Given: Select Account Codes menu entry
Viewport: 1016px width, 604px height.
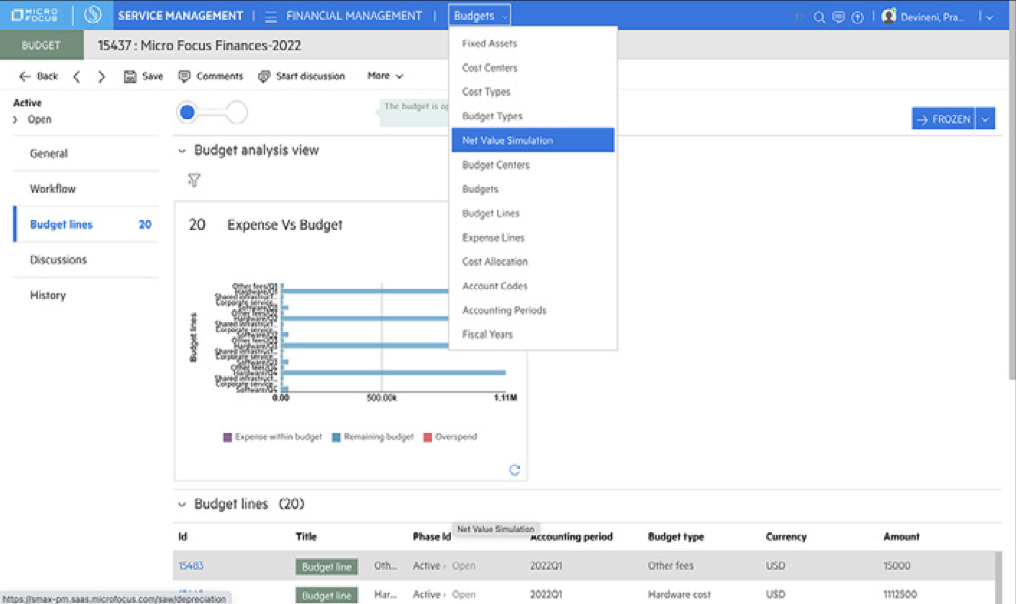Looking at the screenshot, I should pos(533,286).
